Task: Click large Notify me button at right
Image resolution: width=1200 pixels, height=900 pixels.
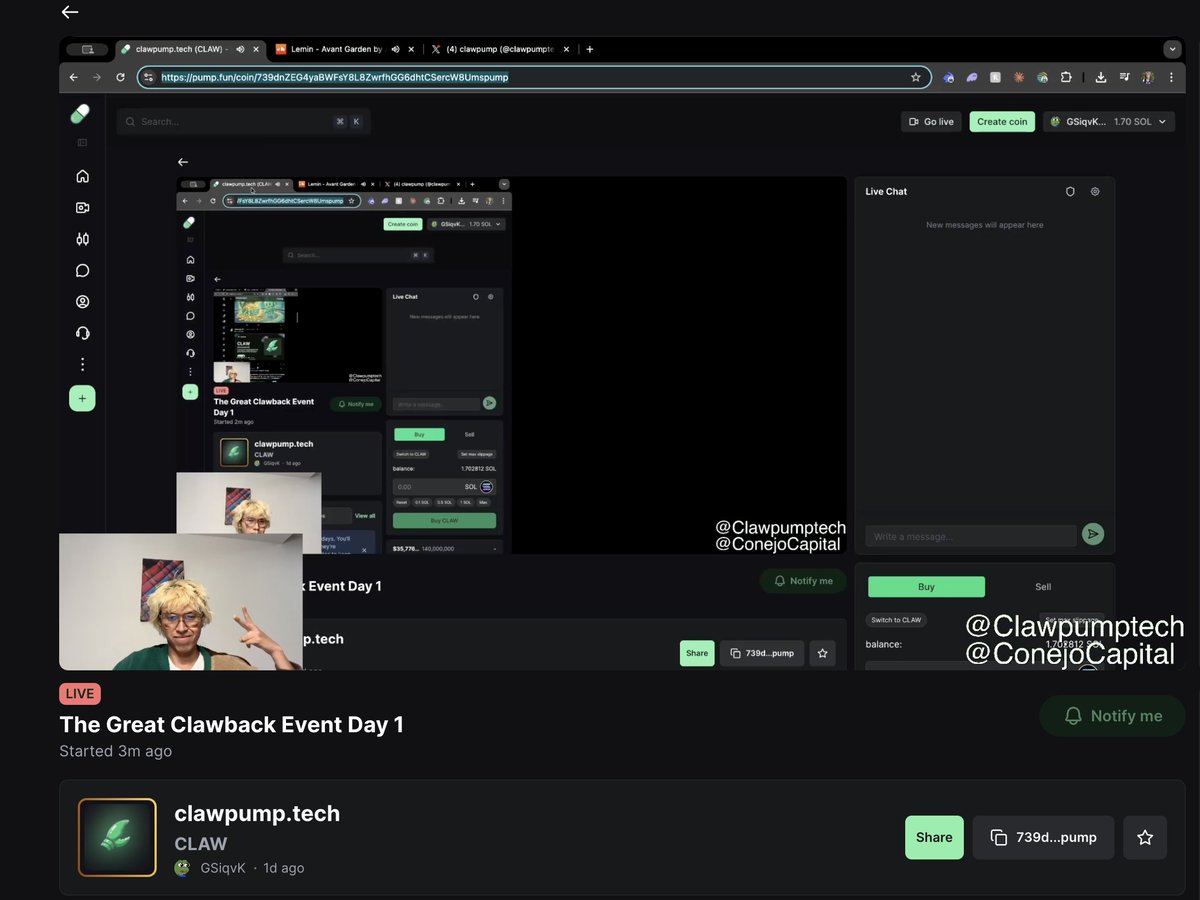Action: point(1112,716)
